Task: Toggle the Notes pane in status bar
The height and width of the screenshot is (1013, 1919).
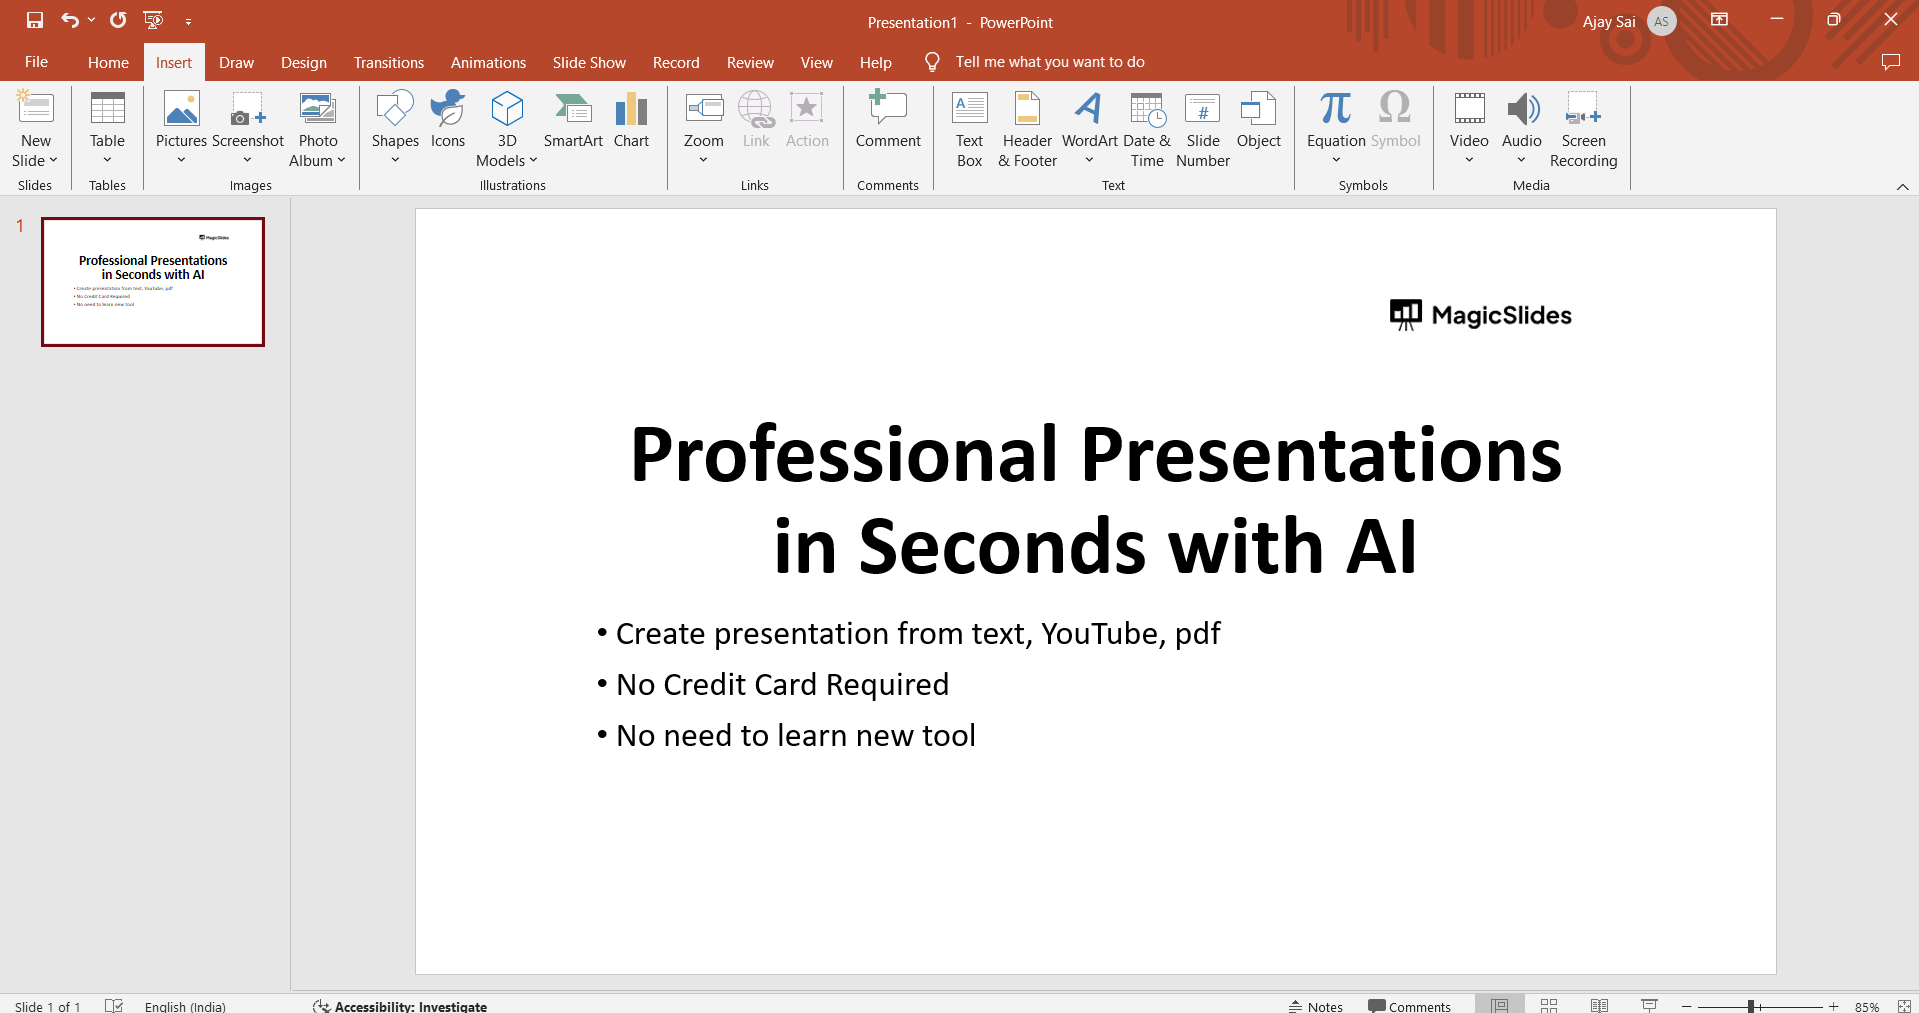Action: point(1316,1006)
